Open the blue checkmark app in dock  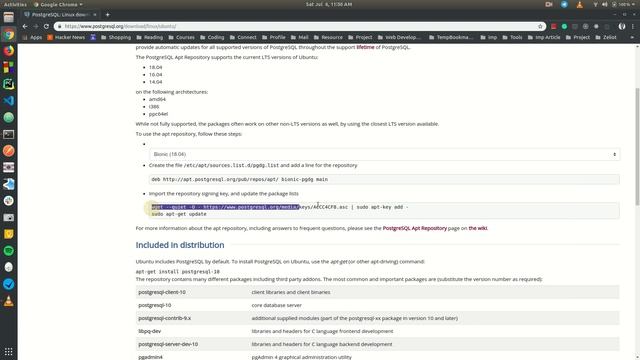[x=9, y=284]
